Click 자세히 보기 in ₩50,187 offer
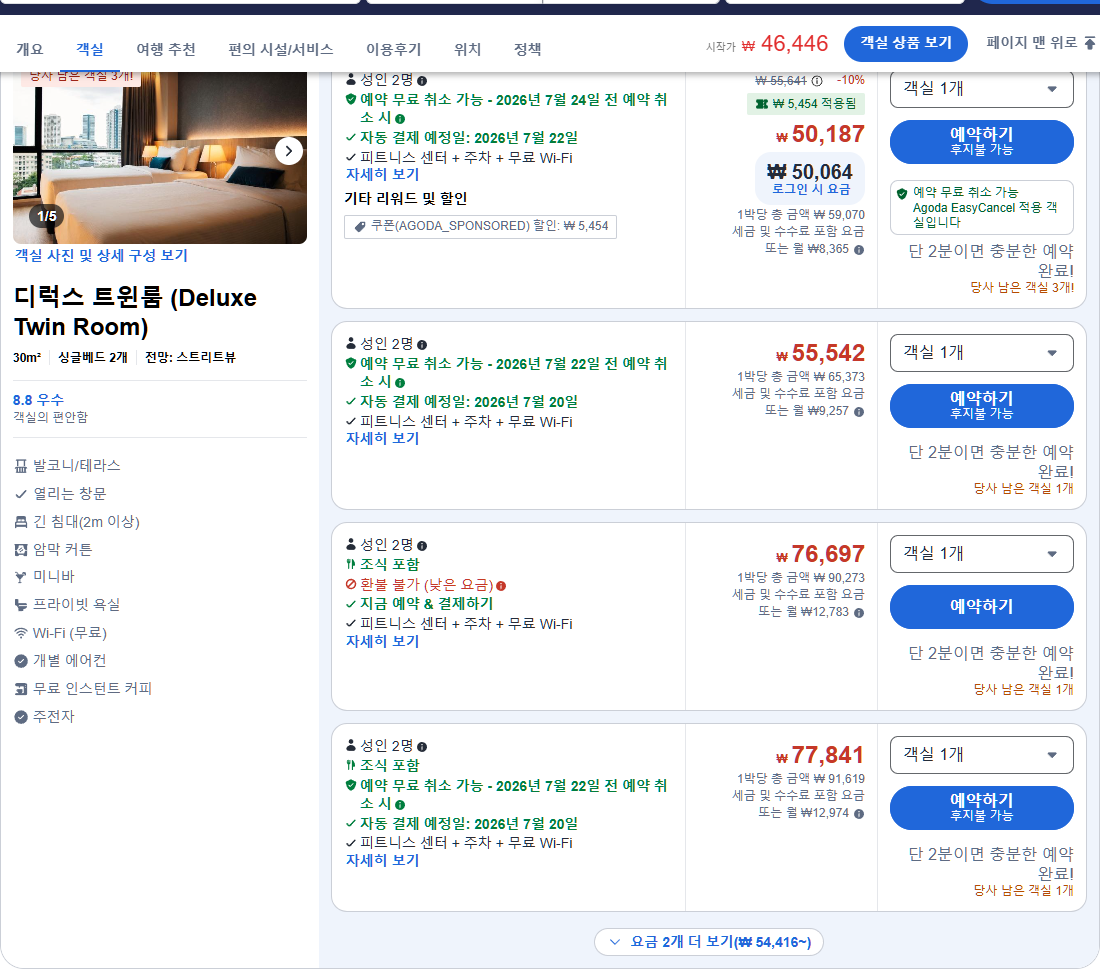 pyautogui.click(x=382, y=175)
